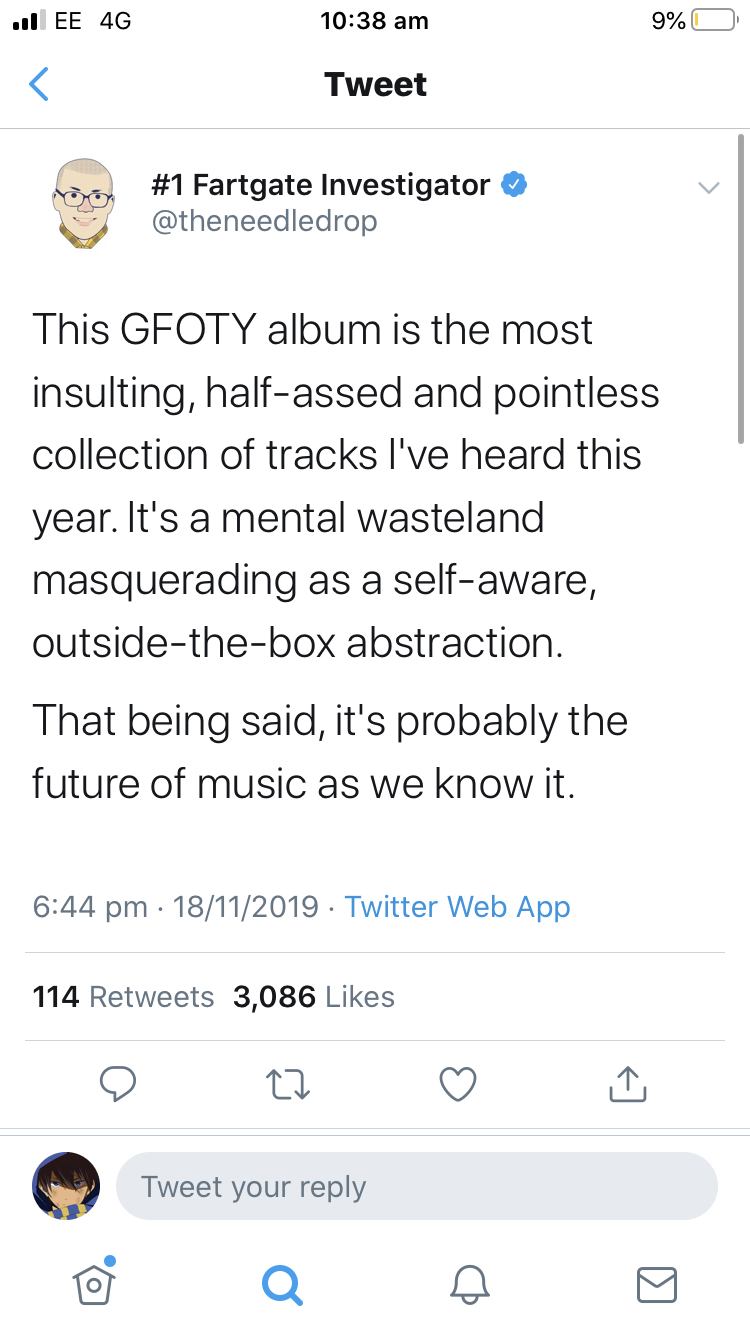Open the Messages envelope tab
Image resolution: width=750 pixels, height=1334 pixels.
click(656, 1284)
